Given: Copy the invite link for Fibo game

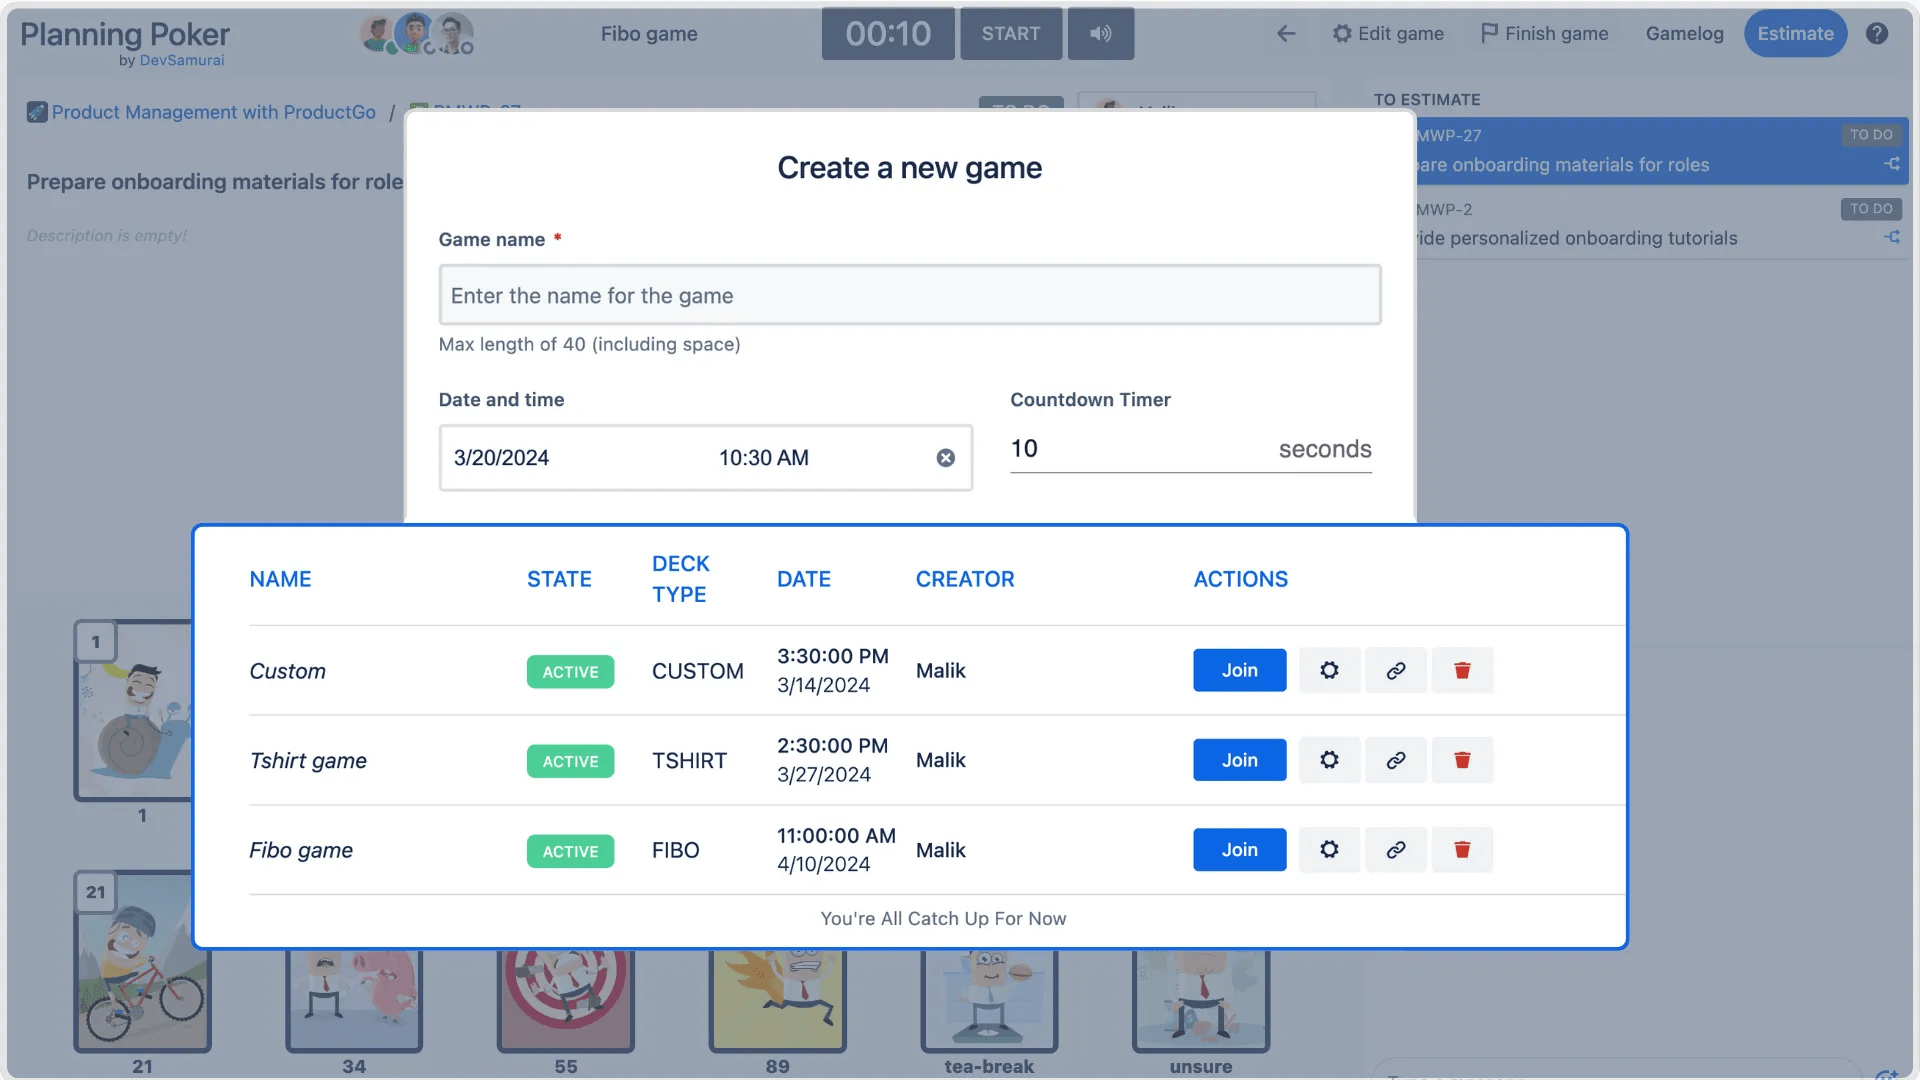Looking at the screenshot, I should [x=1396, y=849].
